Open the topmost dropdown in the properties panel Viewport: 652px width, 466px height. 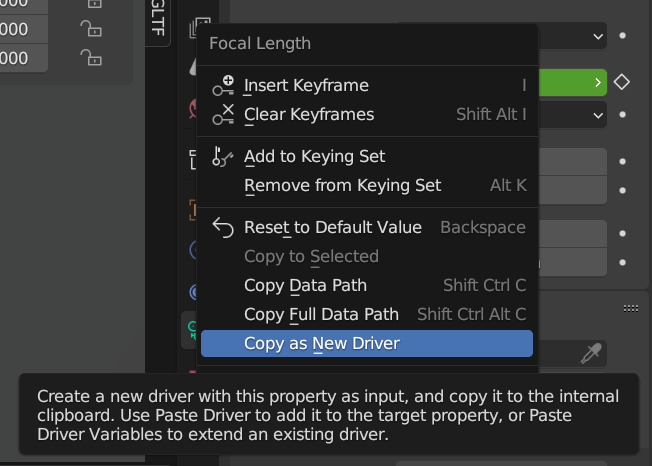pos(573,36)
